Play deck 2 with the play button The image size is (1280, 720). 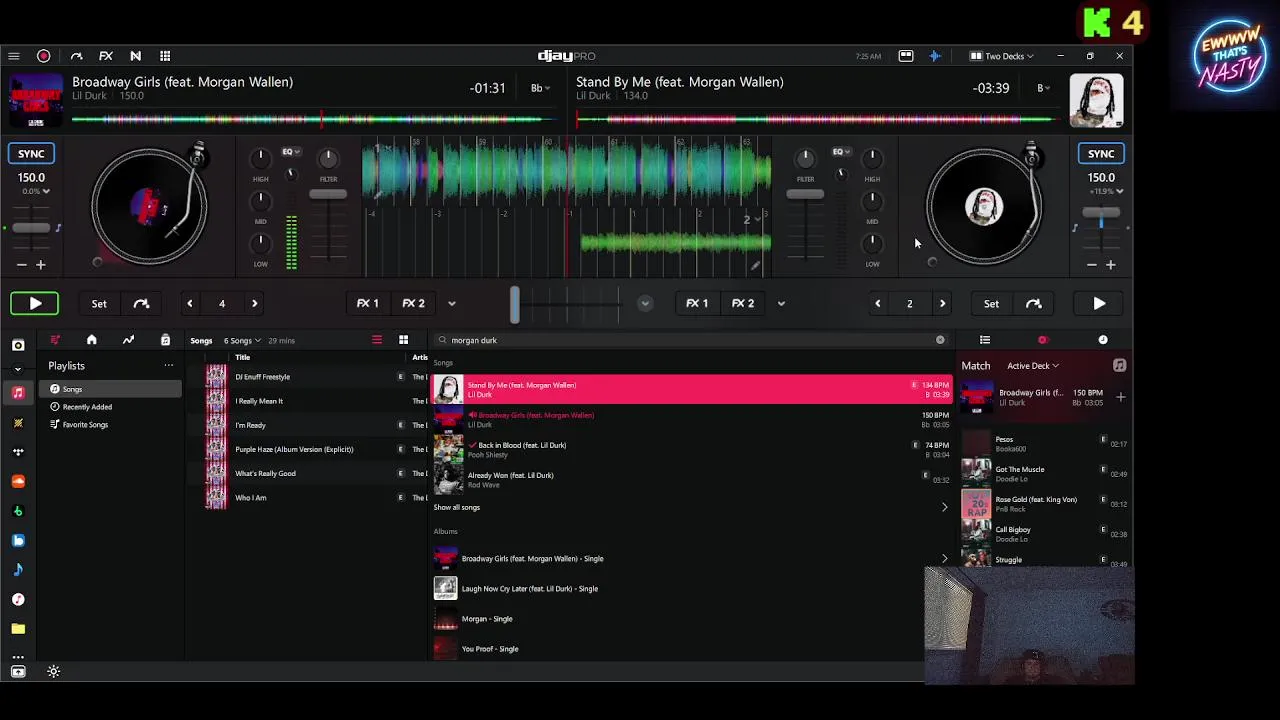point(1099,303)
